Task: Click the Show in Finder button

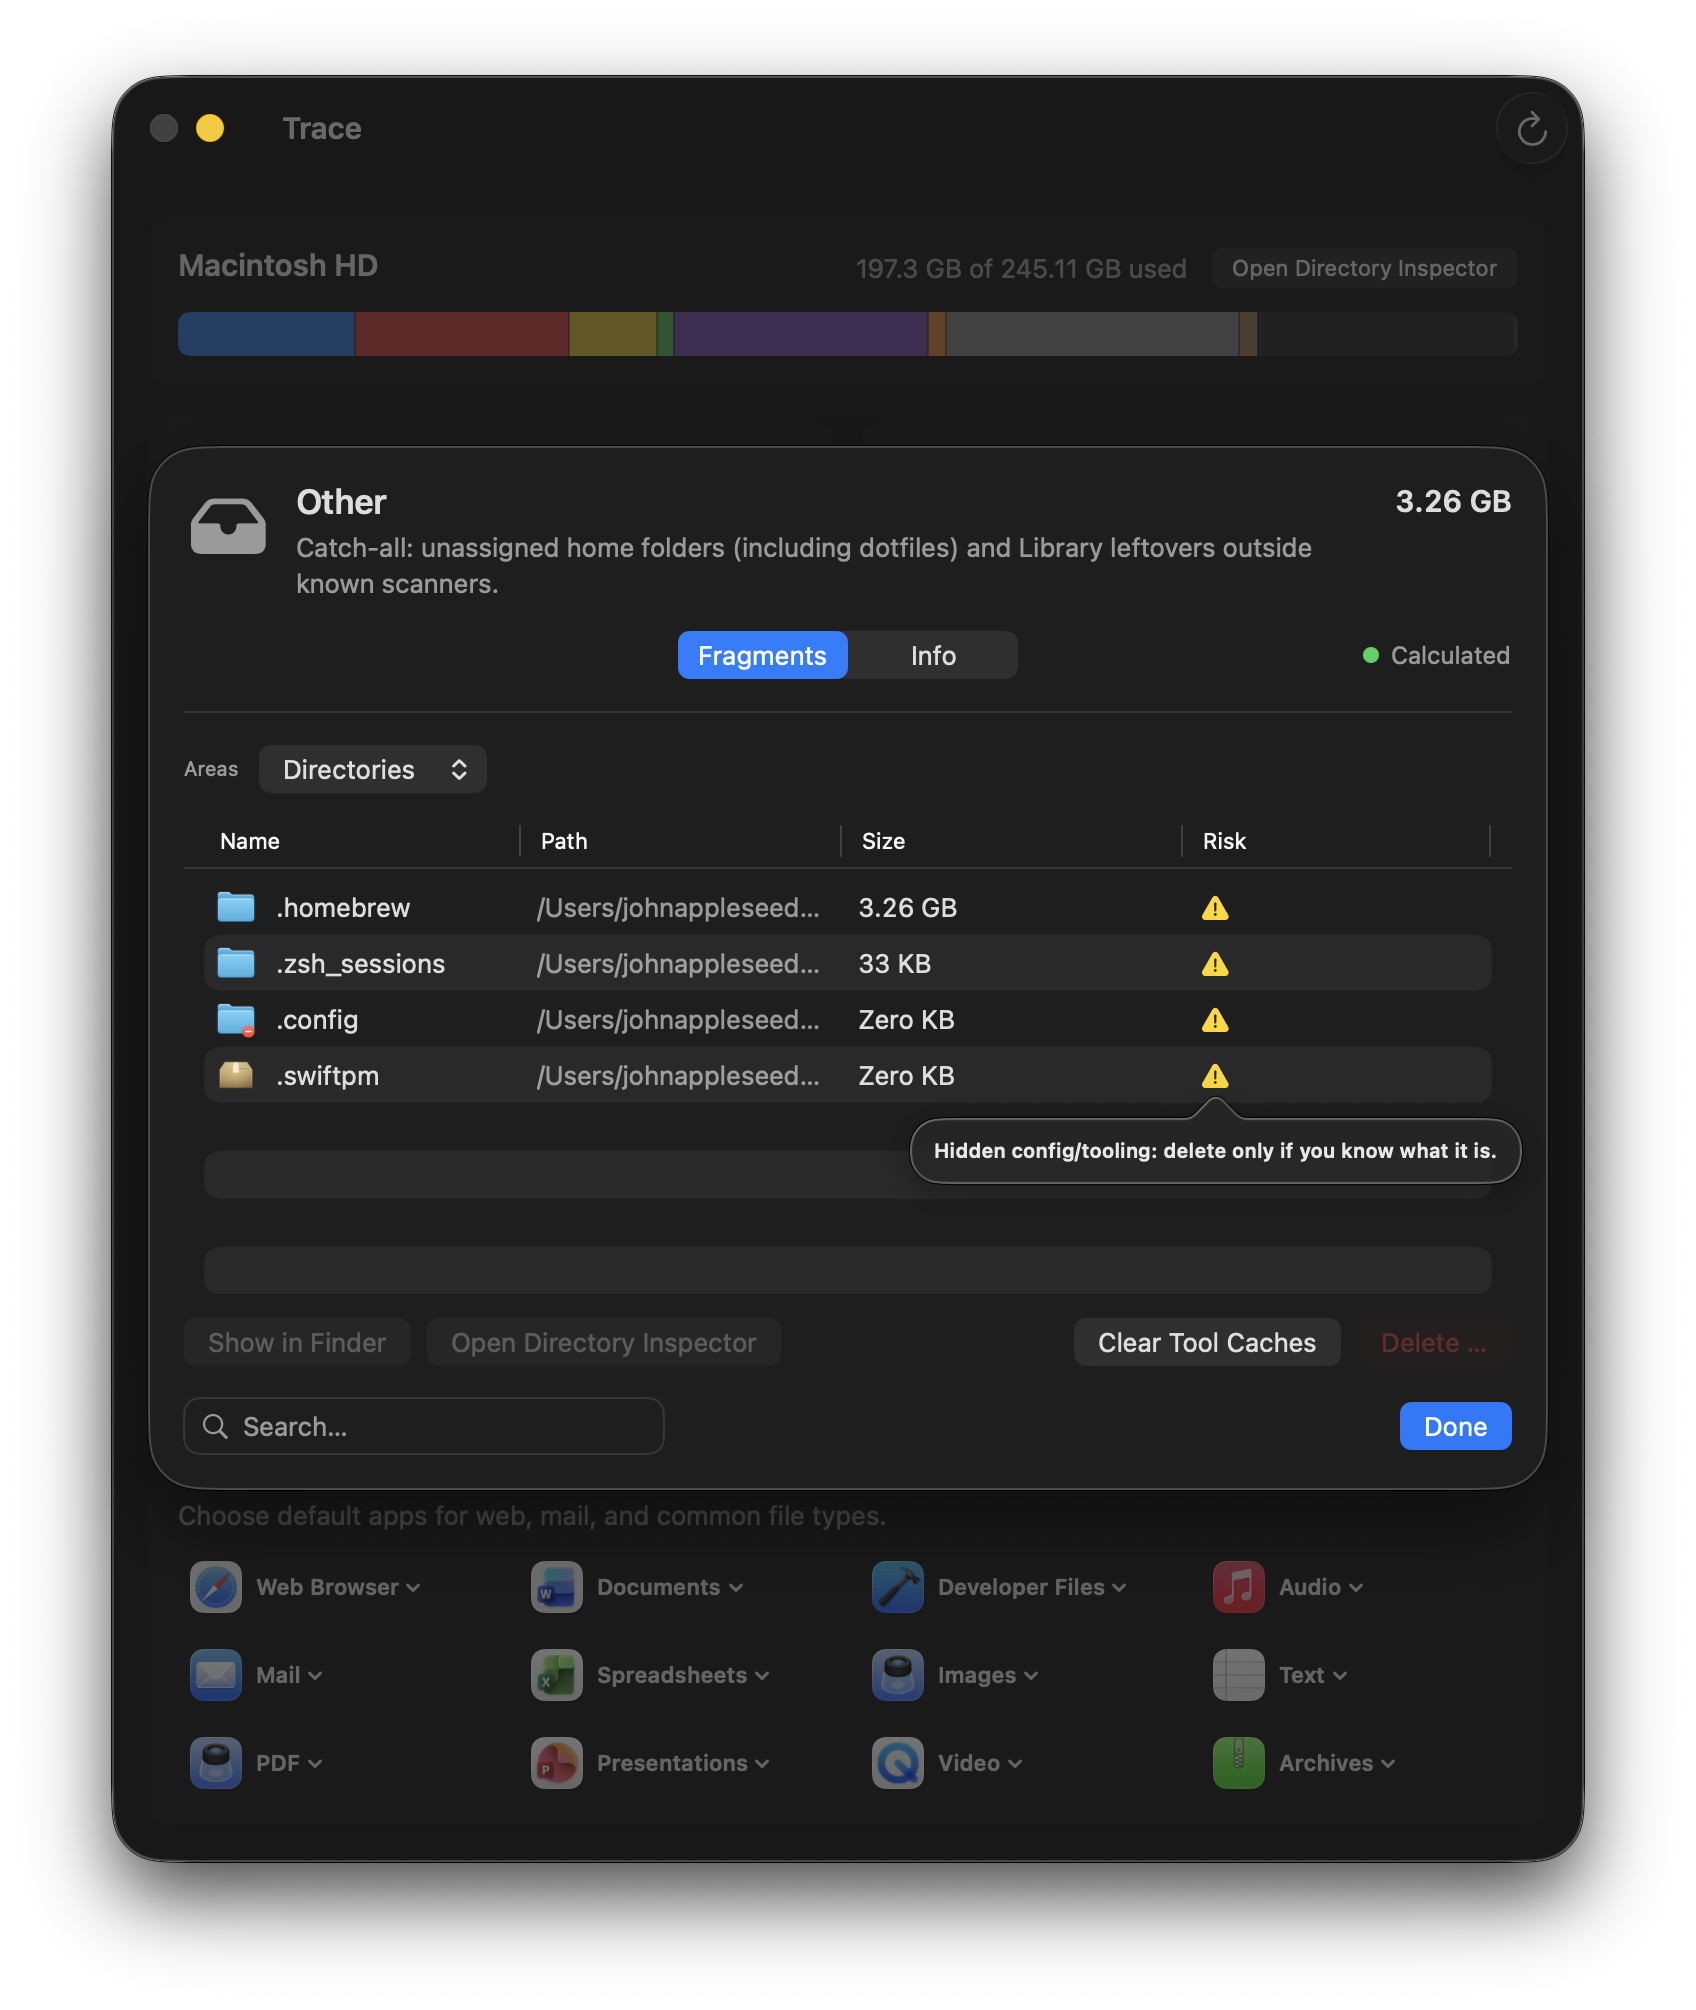Action: pyautogui.click(x=297, y=1342)
